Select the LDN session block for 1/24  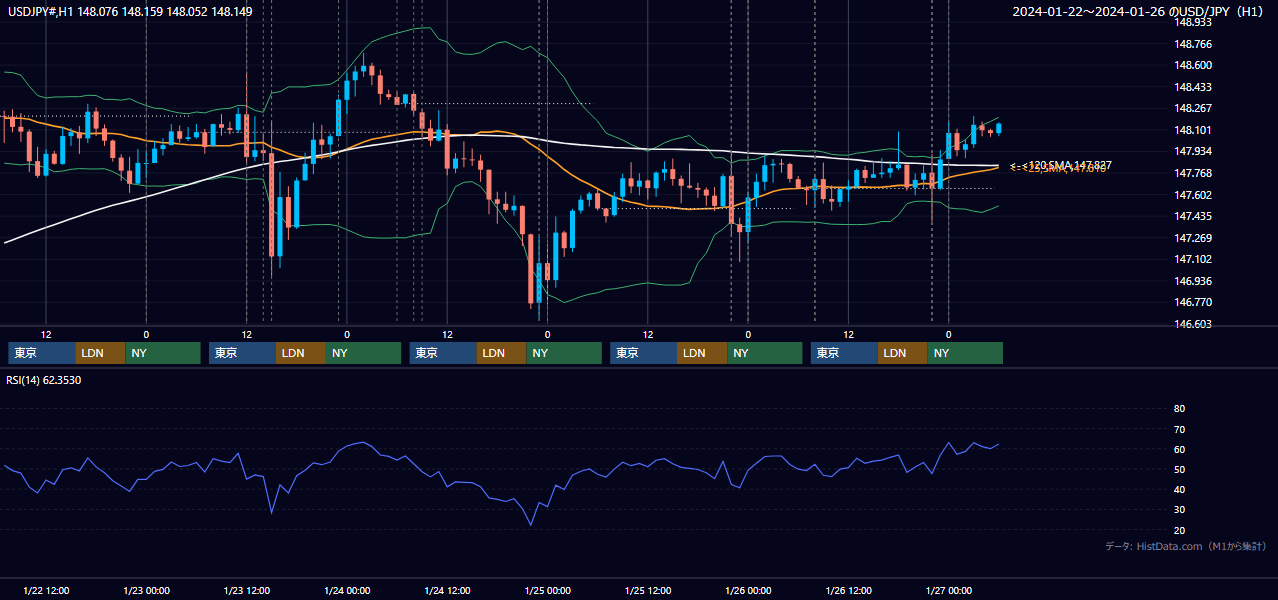[502, 353]
